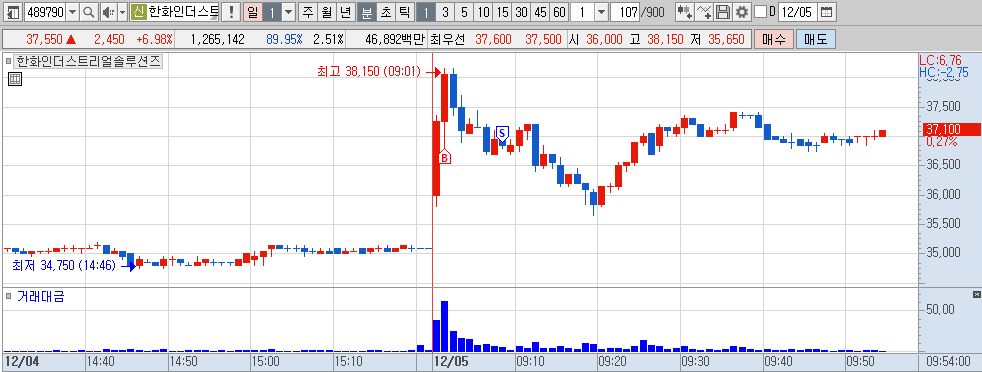Screen dimensions: 982x372
Task: Save chart with the floppy disk icon
Action: (723, 11)
